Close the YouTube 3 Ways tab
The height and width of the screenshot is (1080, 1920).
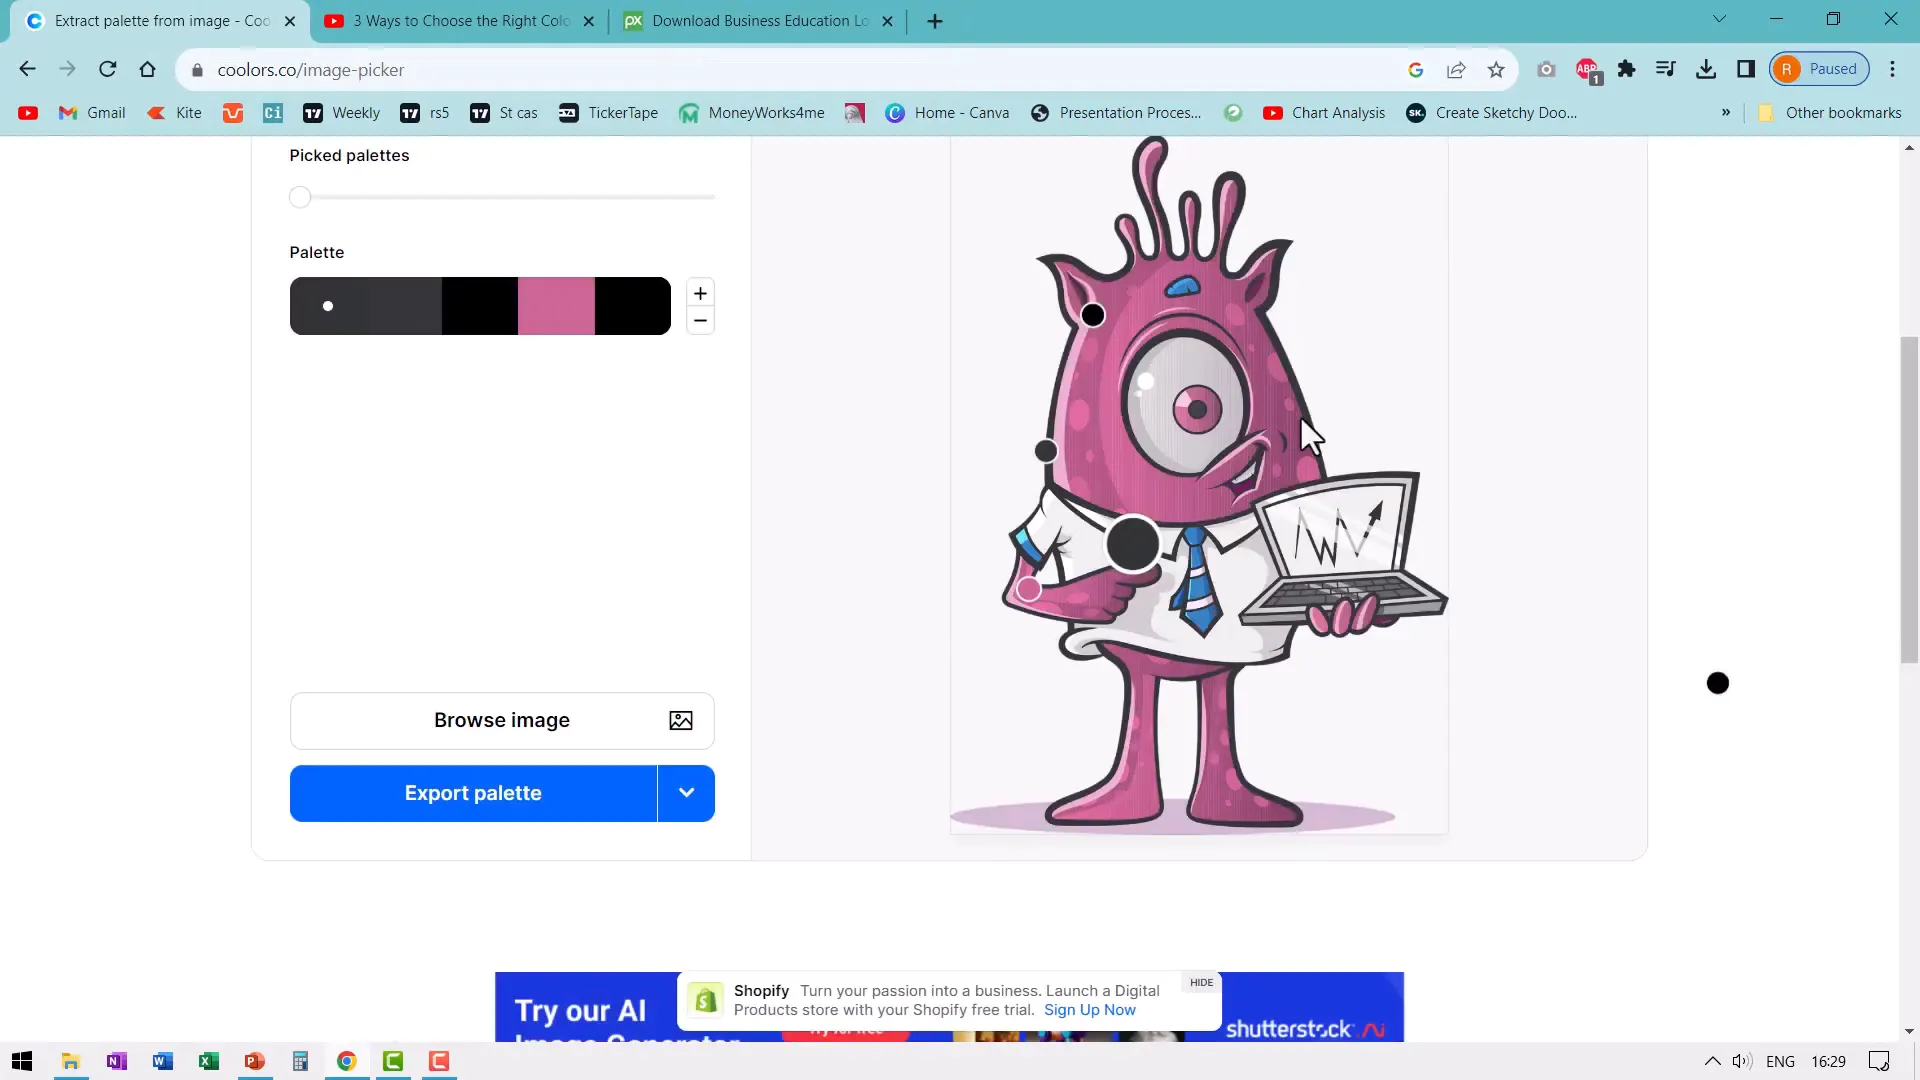(588, 21)
